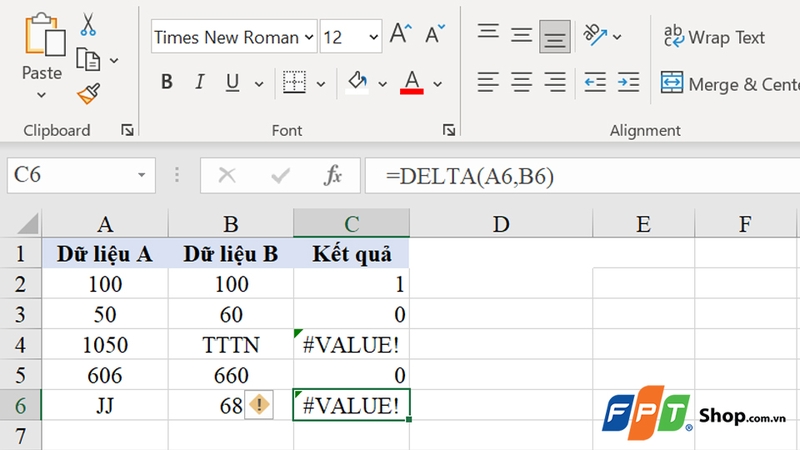The height and width of the screenshot is (450, 800).
Task: Select row 1 header
Action: pos(20,253)
